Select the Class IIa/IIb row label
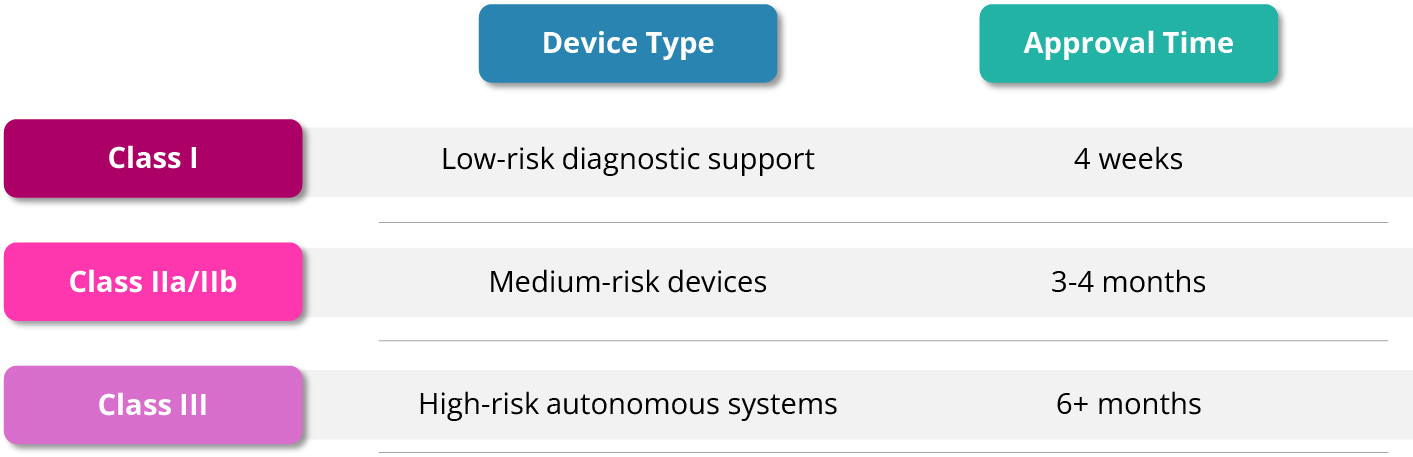Viewport: 1413px width, 457px height. (x=153, y=282)
